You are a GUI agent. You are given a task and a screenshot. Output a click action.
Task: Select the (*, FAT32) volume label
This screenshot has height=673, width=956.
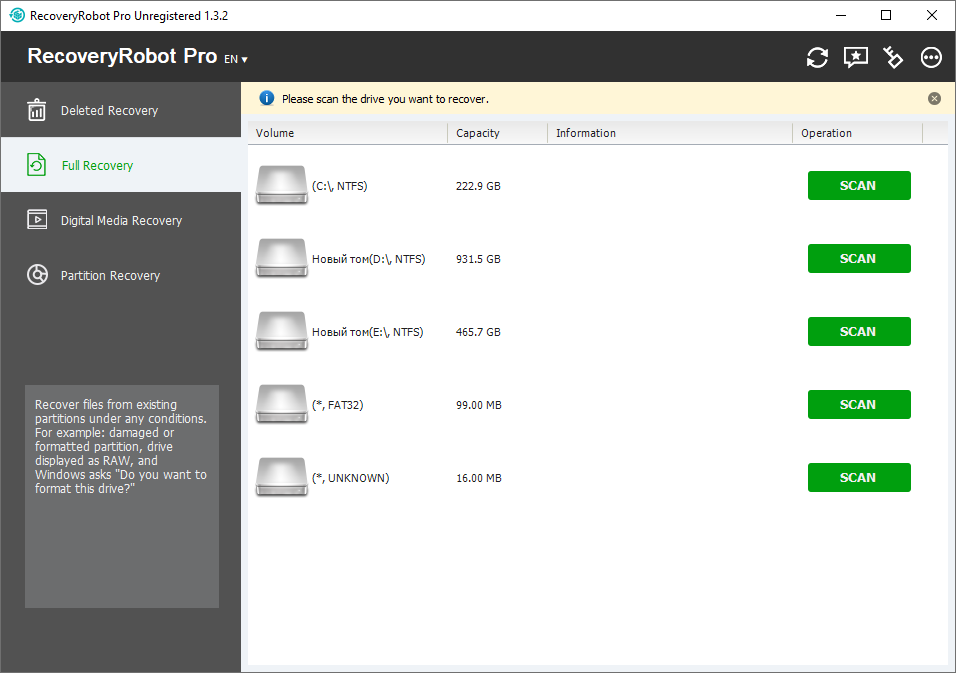[x=338, y=405]
